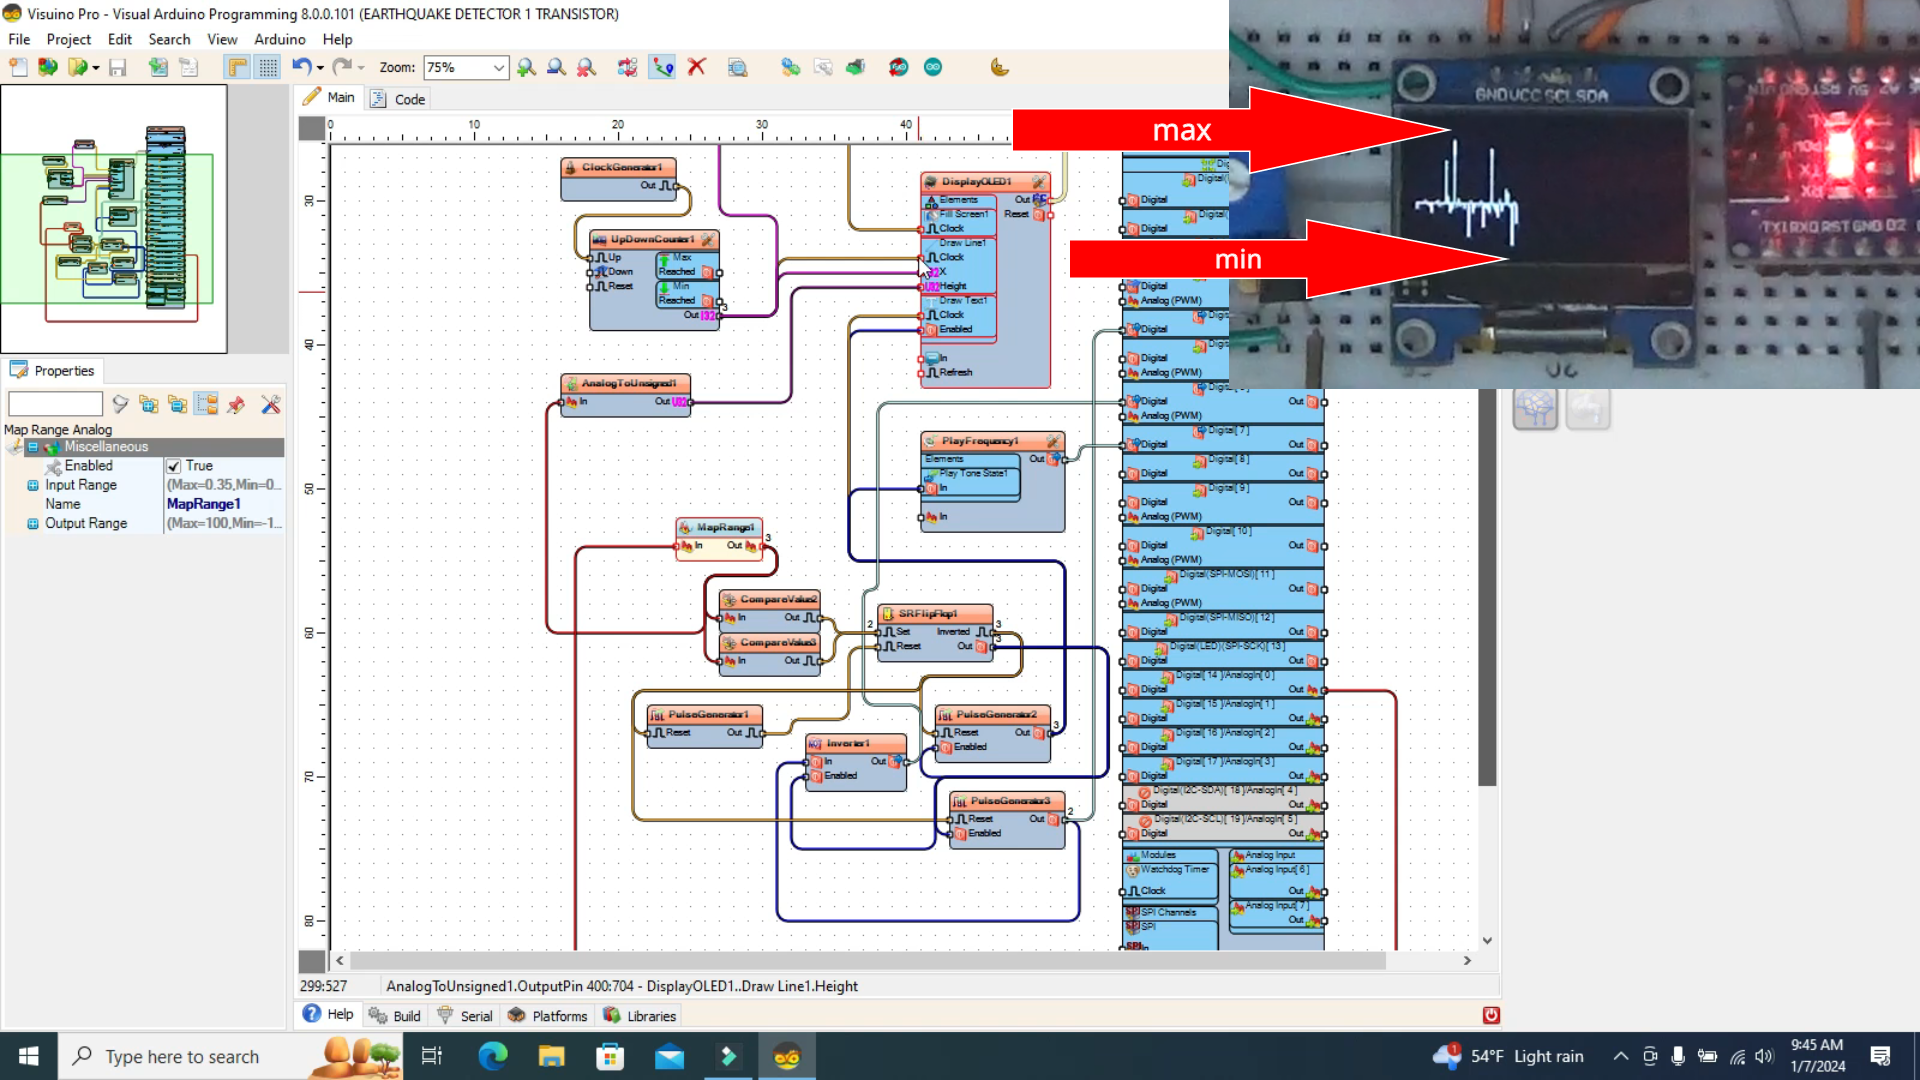Toggle the ruler display icon

point(237,67)
